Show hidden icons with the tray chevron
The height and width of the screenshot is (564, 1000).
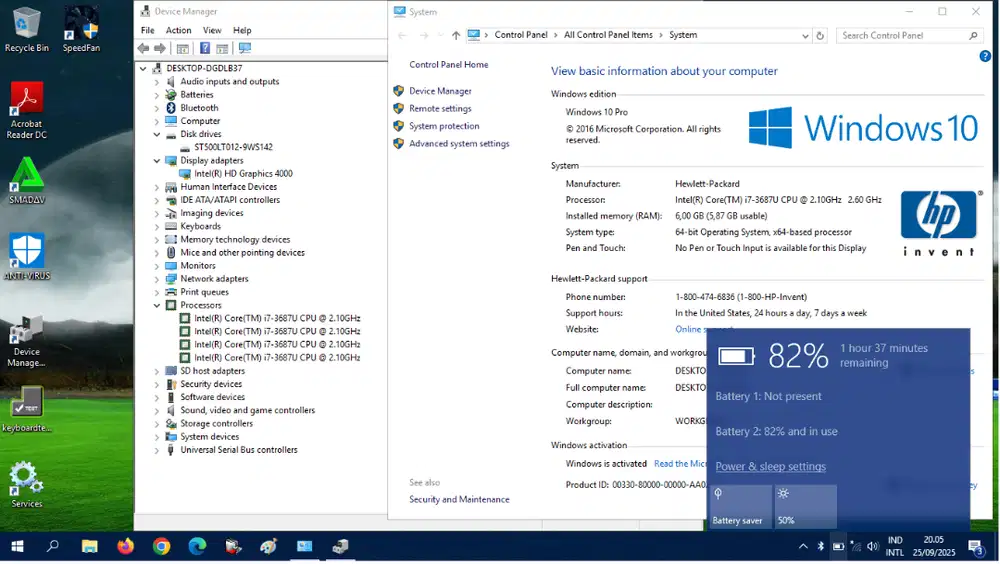pos(803,547)
